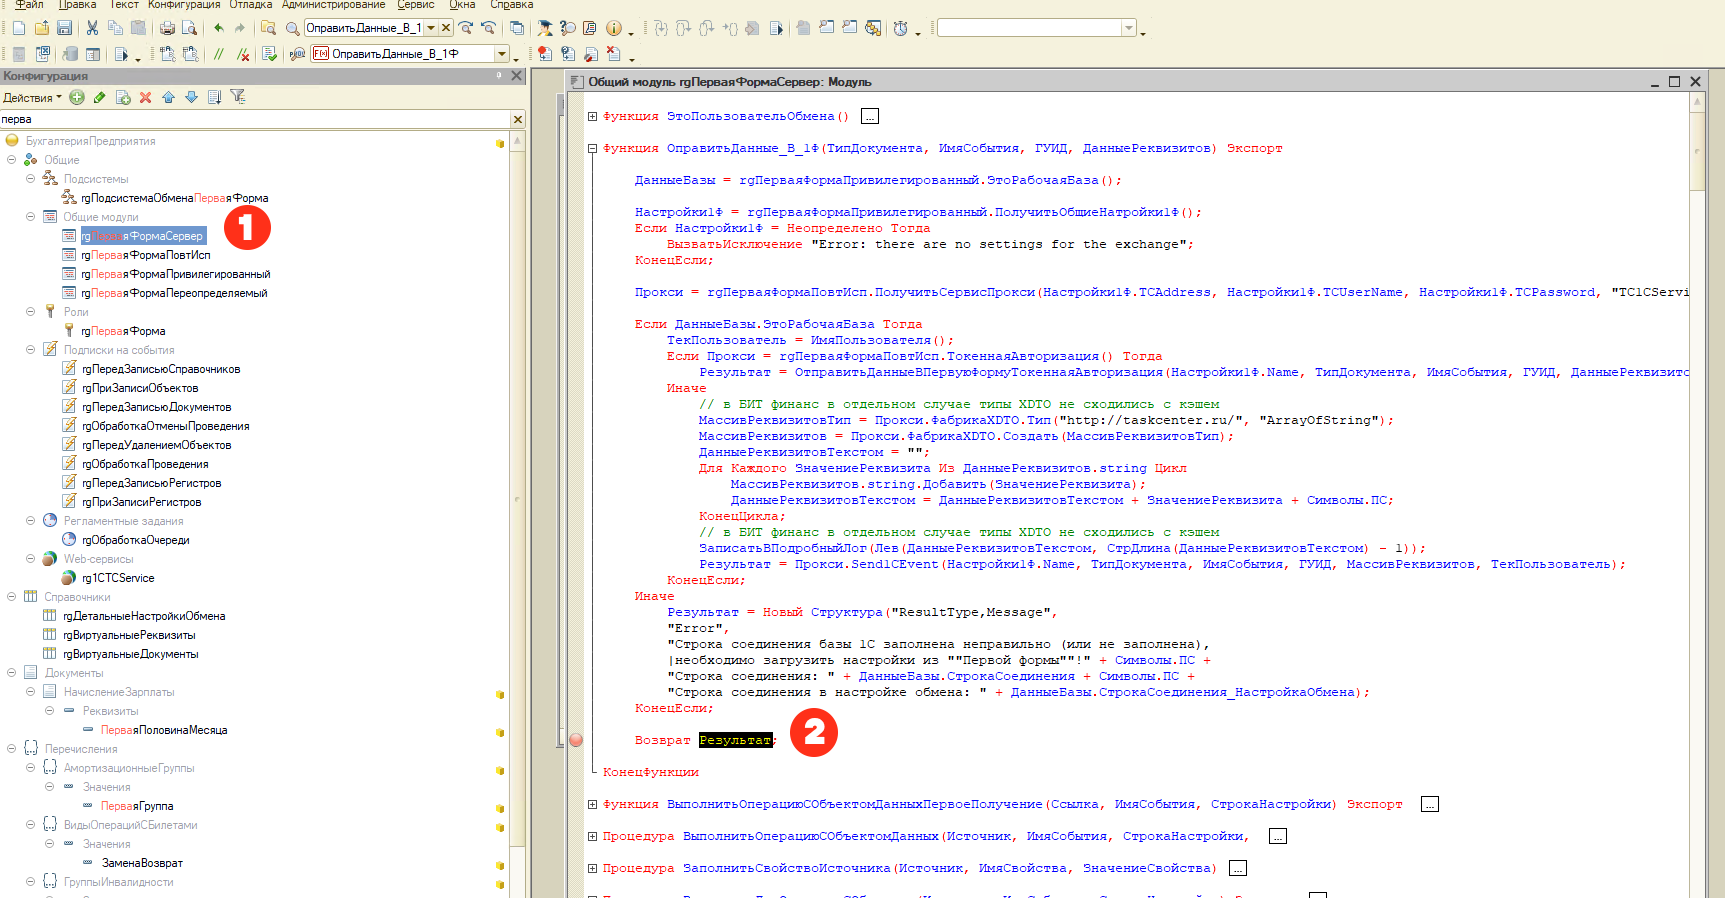The height and width of the screenshot is (898, 1725).
Task: Open the search text dropdown arrow
Action: coord(431,28)
